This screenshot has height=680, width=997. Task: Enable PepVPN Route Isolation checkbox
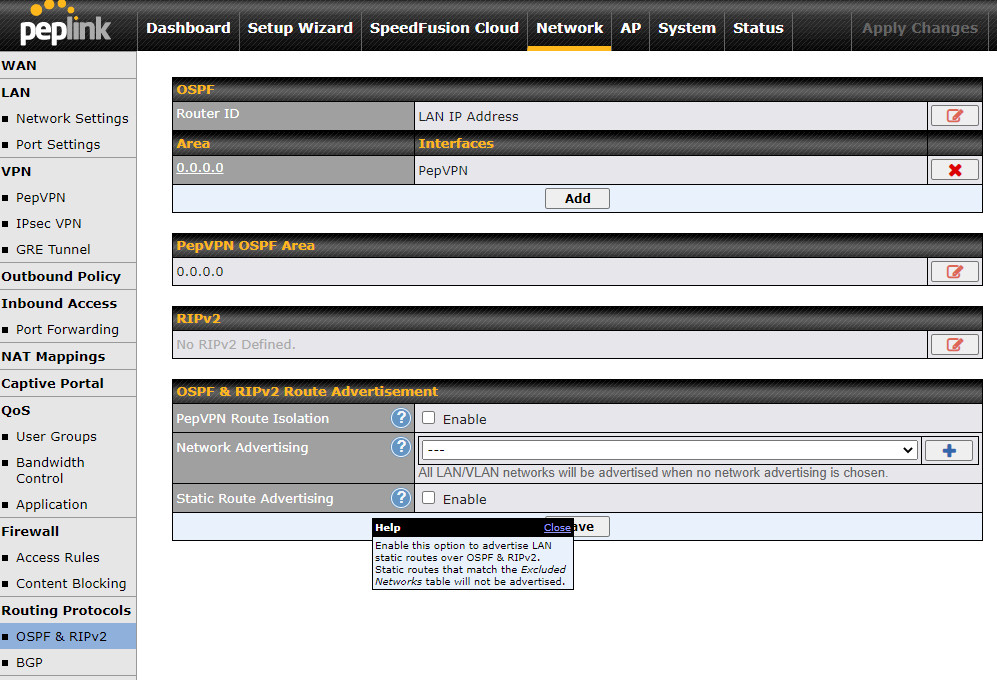(429, 418)
